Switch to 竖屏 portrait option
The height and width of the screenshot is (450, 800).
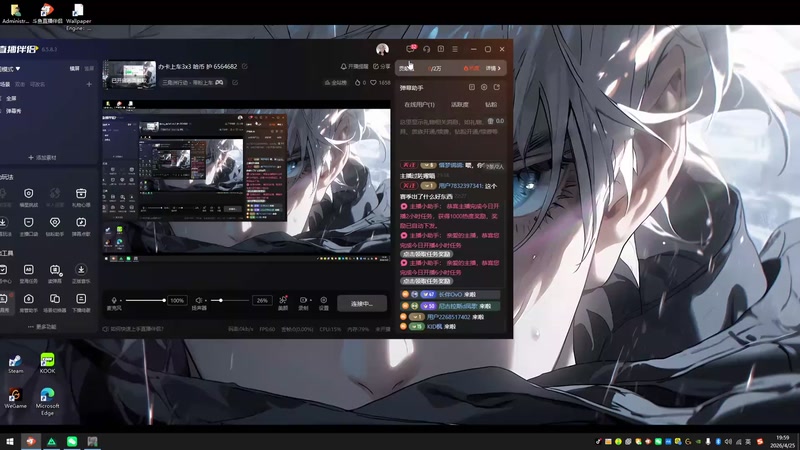89,68
